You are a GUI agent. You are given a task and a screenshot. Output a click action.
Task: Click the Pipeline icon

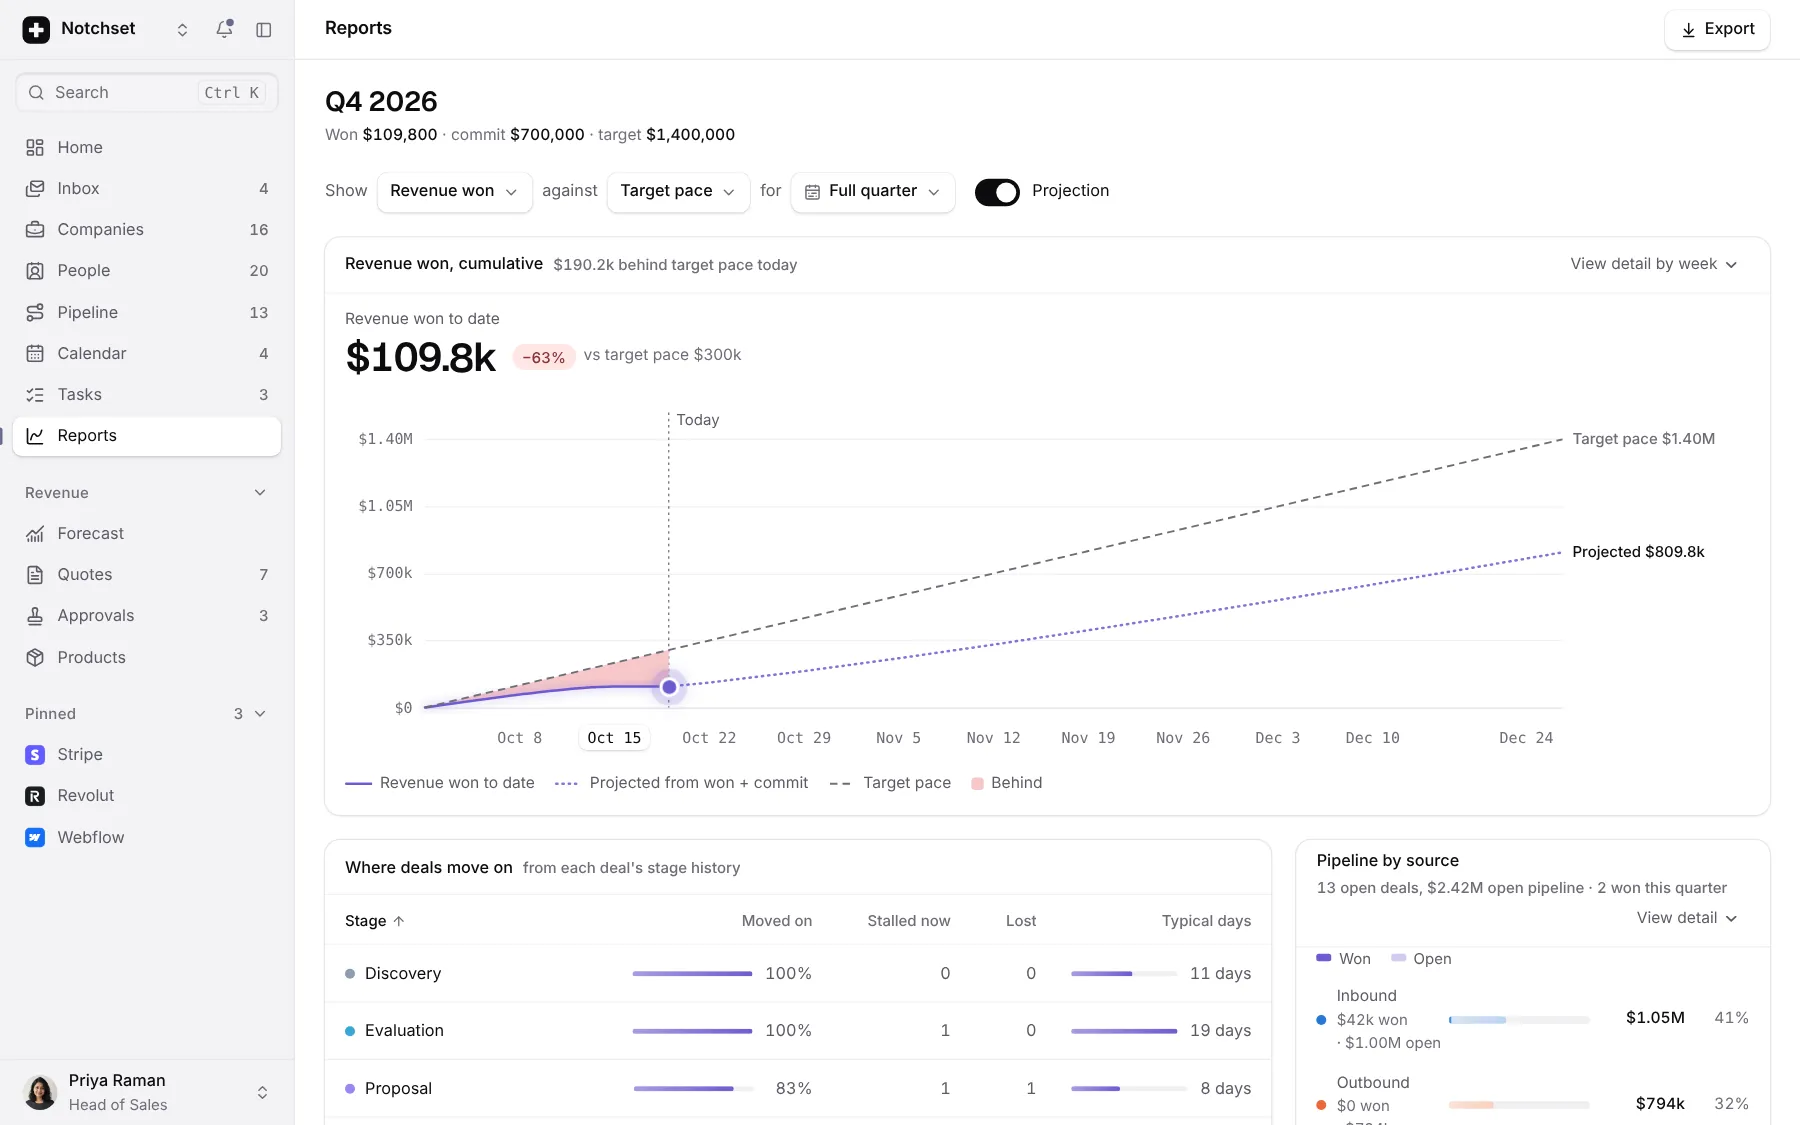[x=35, y=312]
